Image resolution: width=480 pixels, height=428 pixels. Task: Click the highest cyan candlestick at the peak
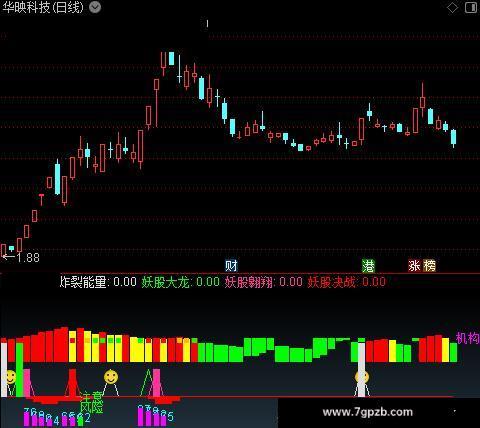(x=171, y=58)
